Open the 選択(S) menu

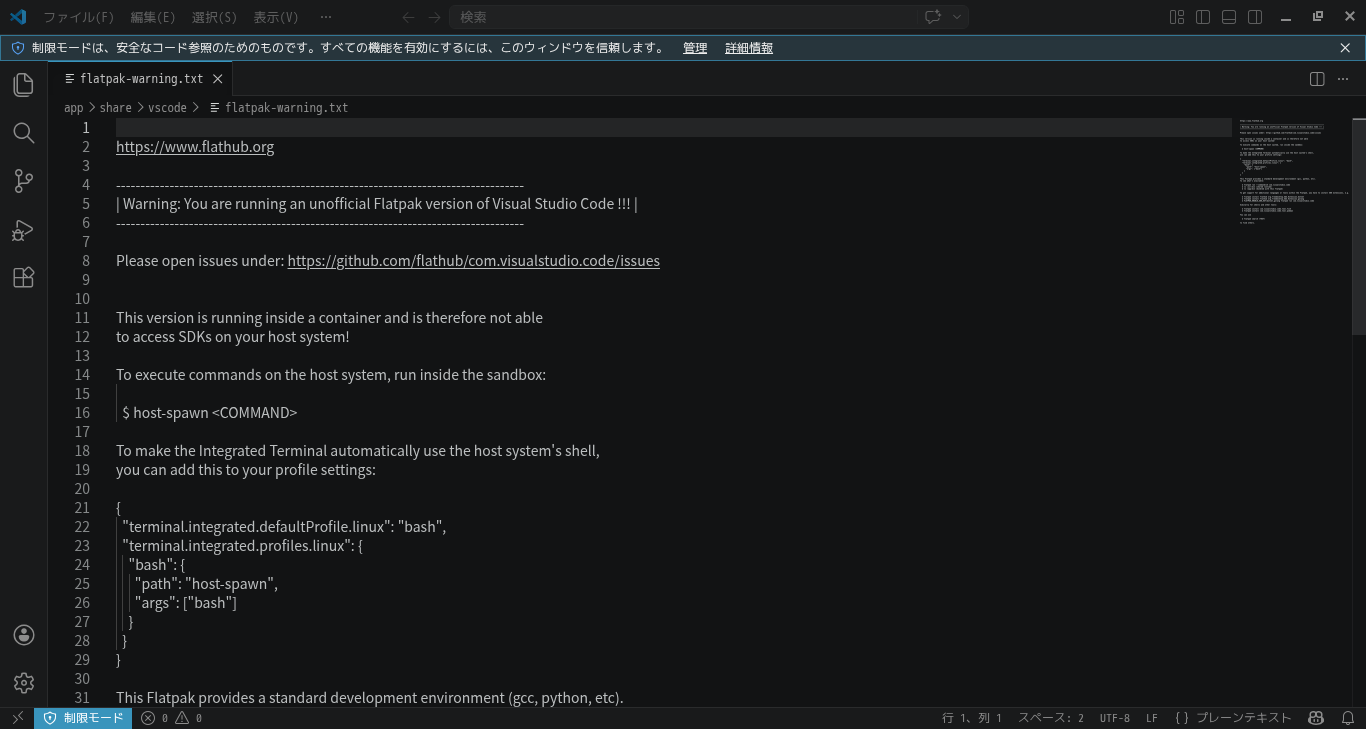click(x=214, y=17)
